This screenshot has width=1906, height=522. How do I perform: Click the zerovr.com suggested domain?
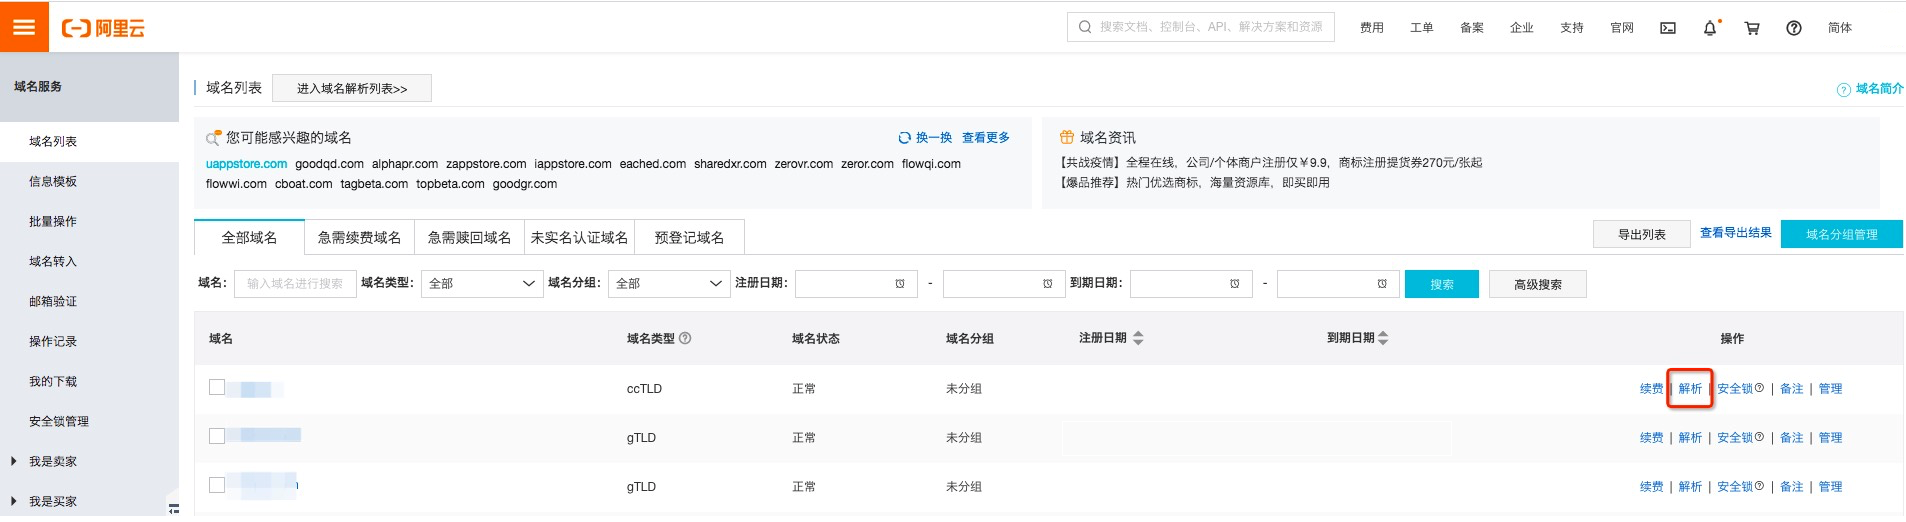(x=803, y=164)
